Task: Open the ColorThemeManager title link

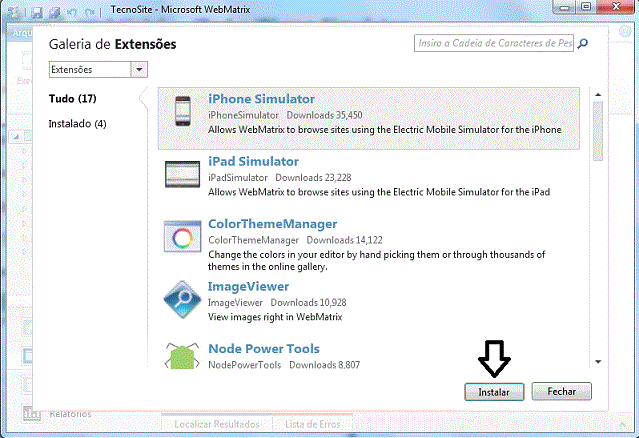Action: tap(272, 224)
